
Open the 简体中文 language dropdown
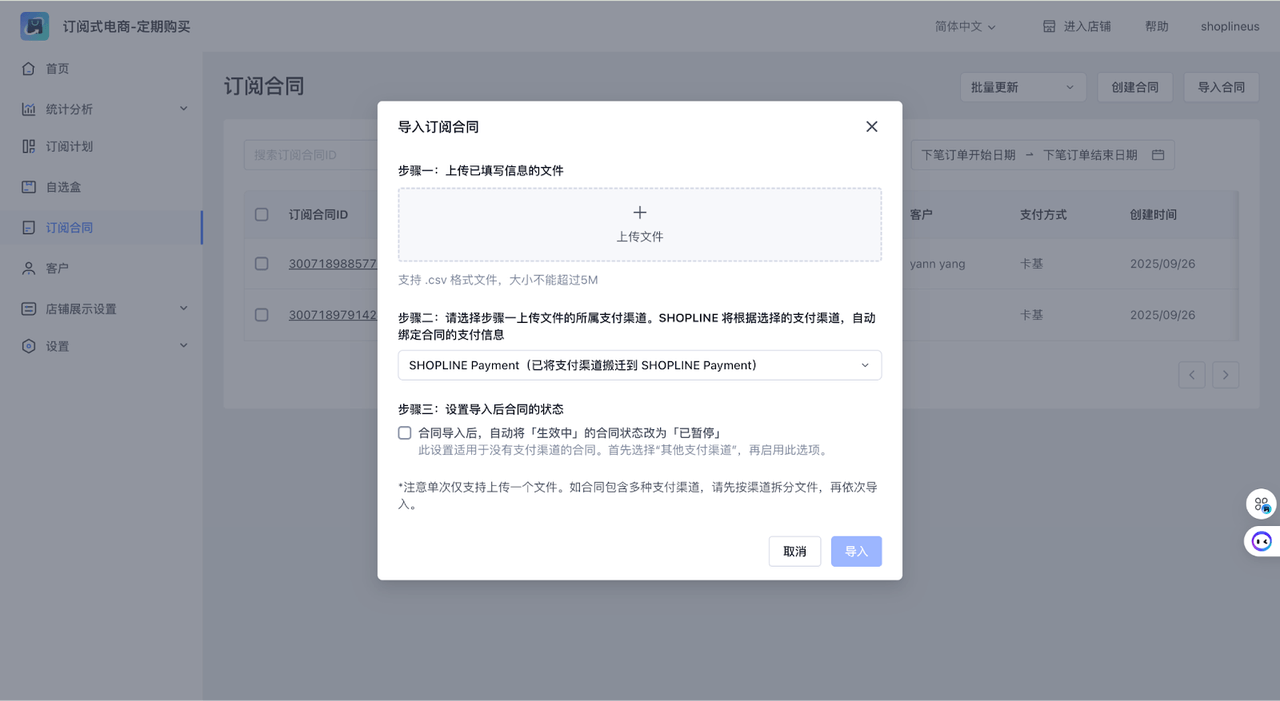965,27
